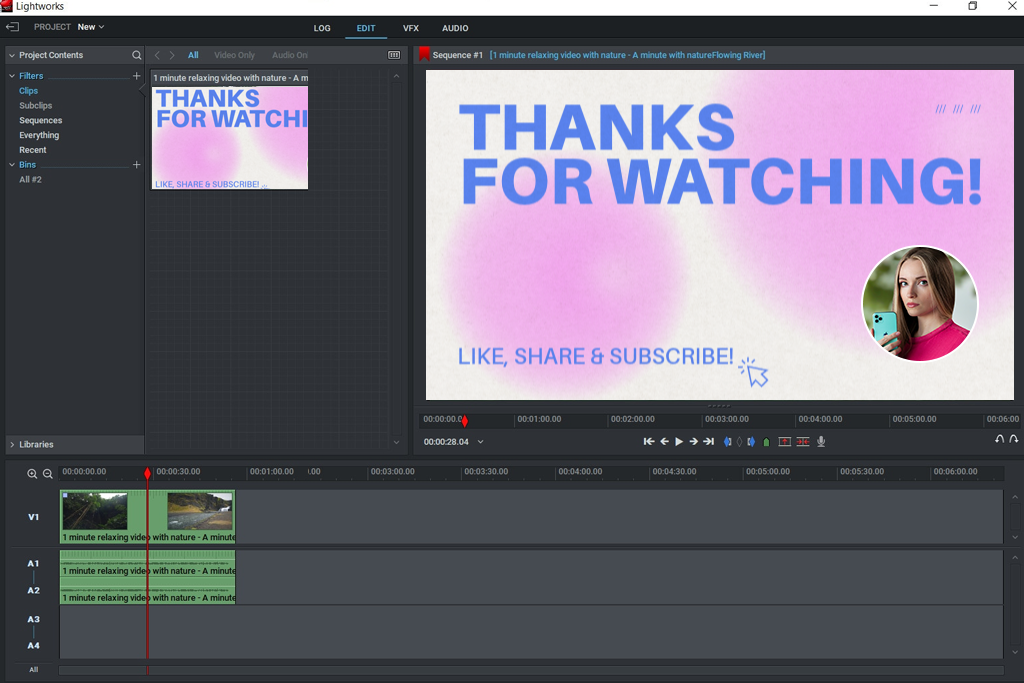
Task: Switch to the VFX tab
Action: (x=411, y=28)
